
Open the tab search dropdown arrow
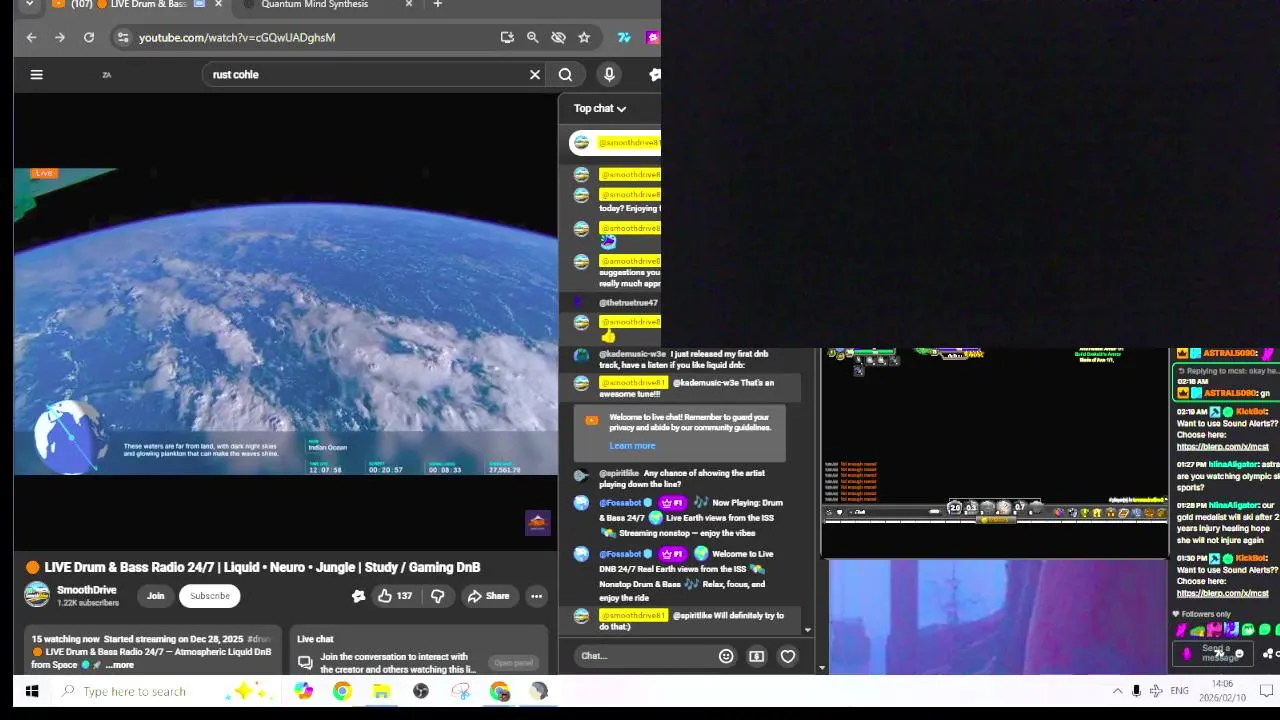click(x=29, y=5)
